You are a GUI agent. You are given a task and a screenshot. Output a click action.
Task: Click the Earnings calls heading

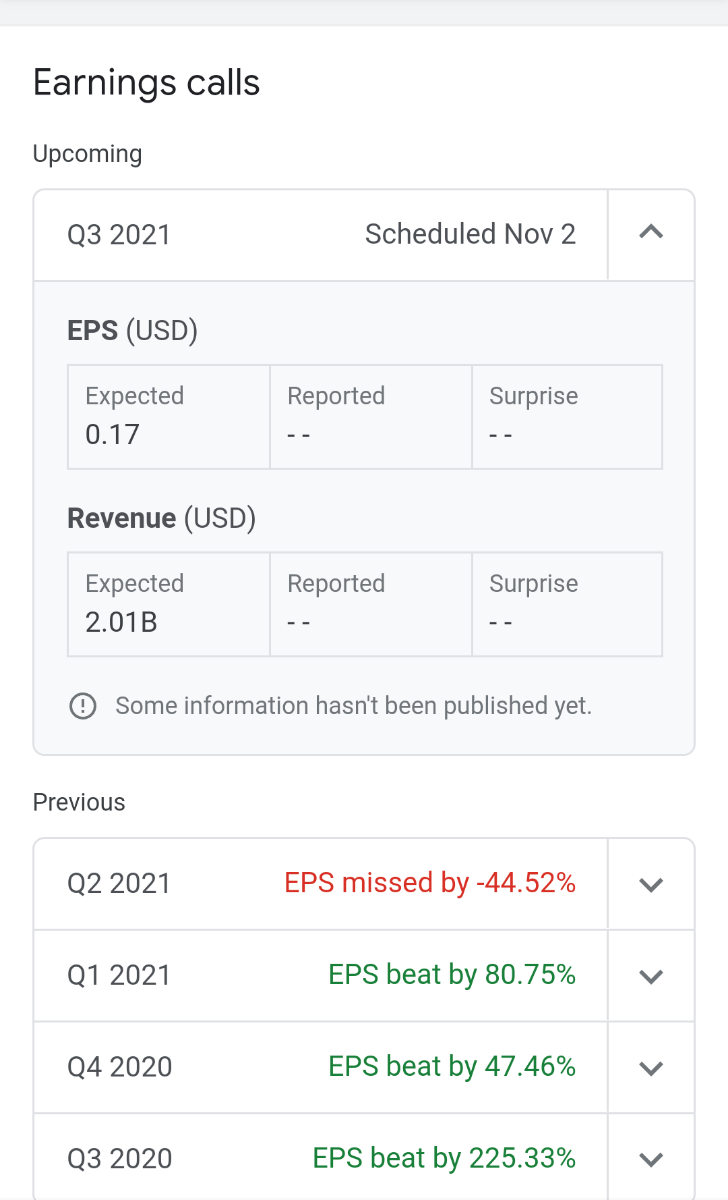147,83
